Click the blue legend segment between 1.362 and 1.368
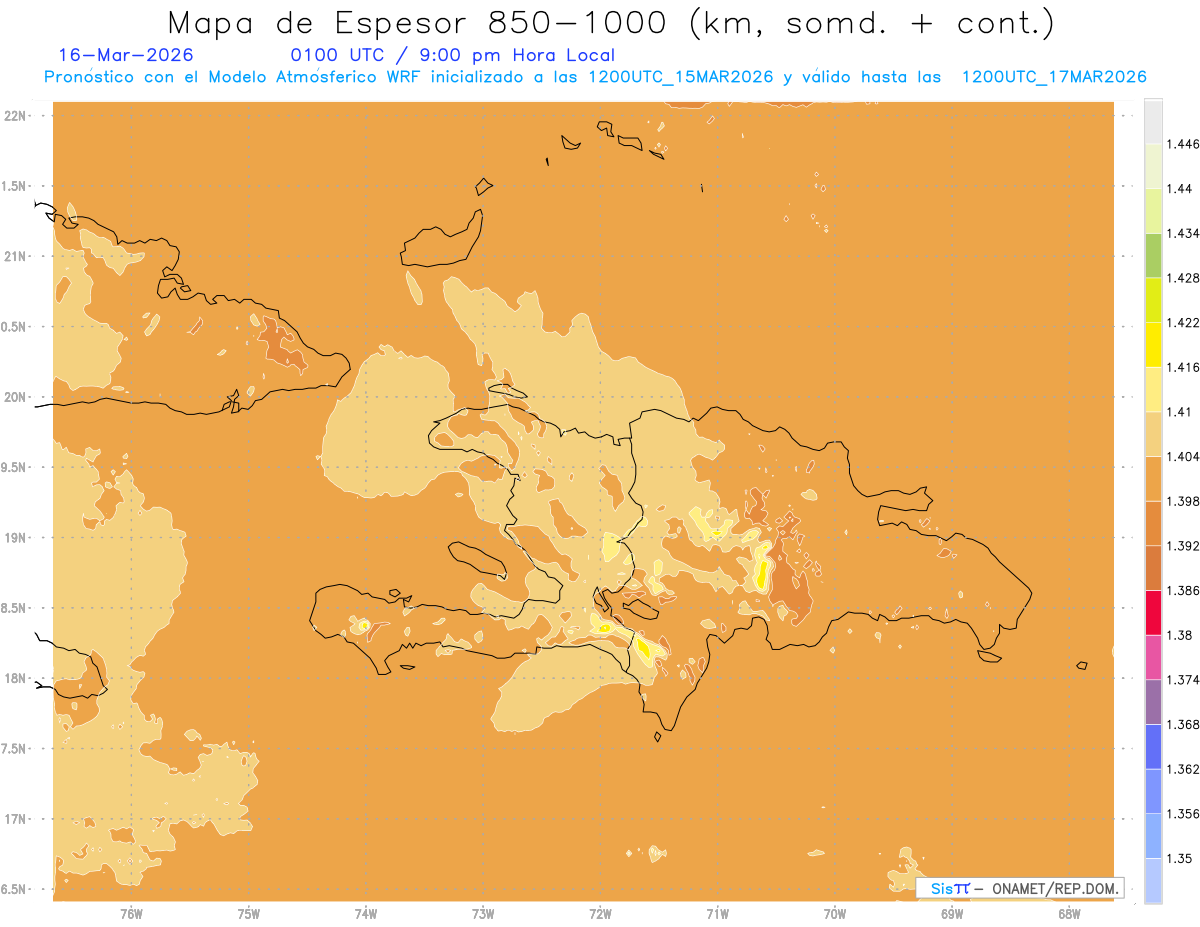Image resolution: width=1200 pixels, height=927 pixels. tap(1153, 747)
